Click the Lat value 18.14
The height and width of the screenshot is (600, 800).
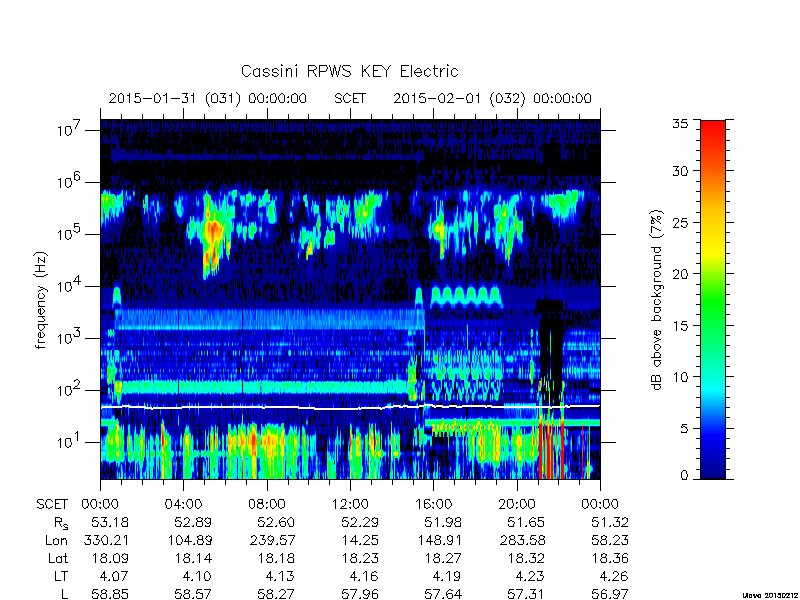click(193, 559)
